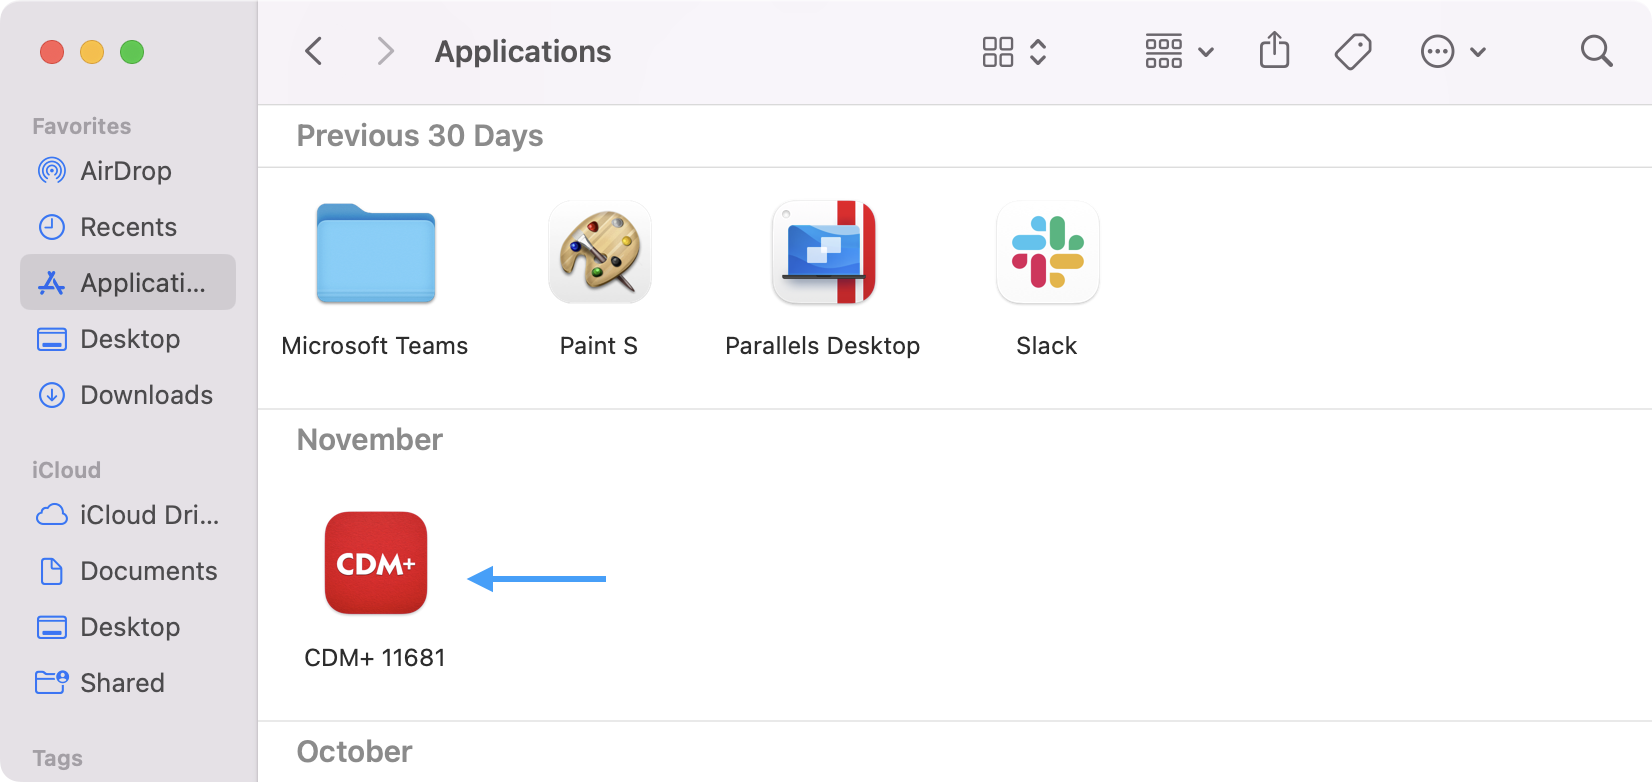Select the Slack app icon

tap(1047, 252)
